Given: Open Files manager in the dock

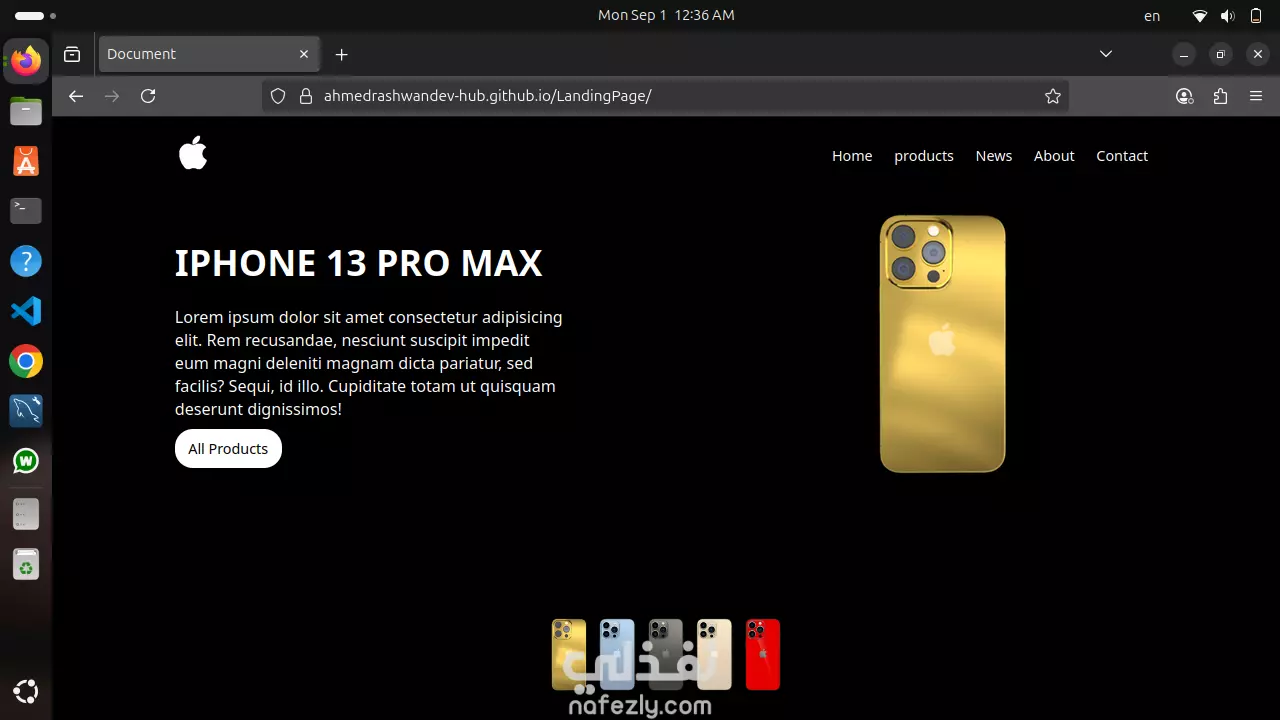Looking at the screenshot, I should click(26, 111).
